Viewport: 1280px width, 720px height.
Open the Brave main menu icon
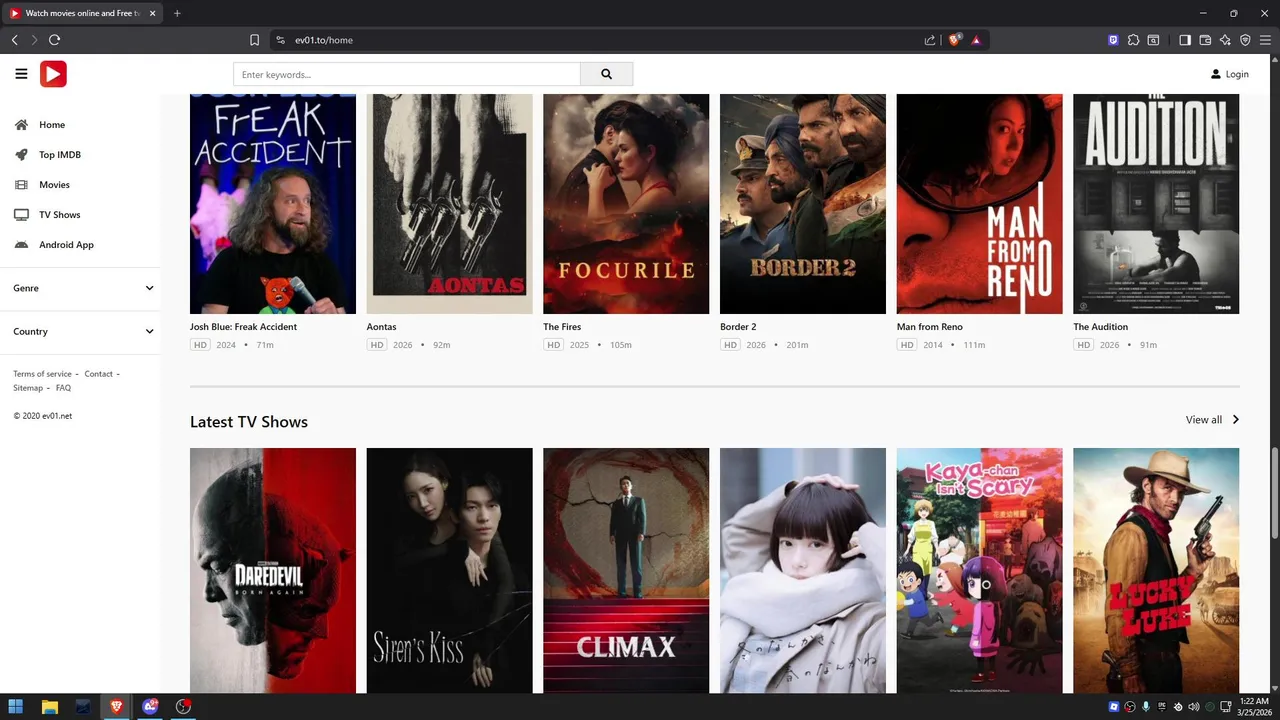[1265, 40]
